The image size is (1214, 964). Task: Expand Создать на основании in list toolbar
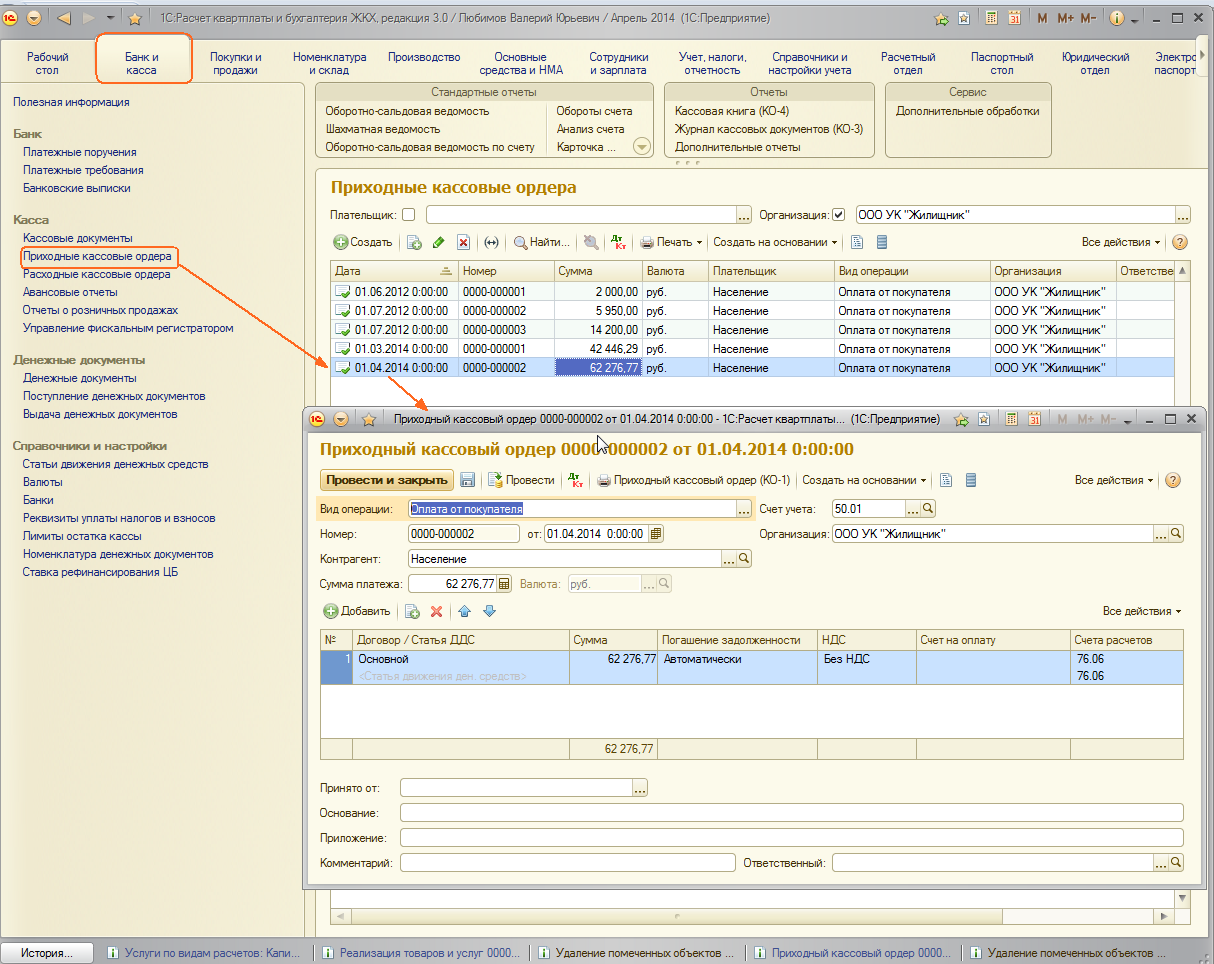pos(775,242)
